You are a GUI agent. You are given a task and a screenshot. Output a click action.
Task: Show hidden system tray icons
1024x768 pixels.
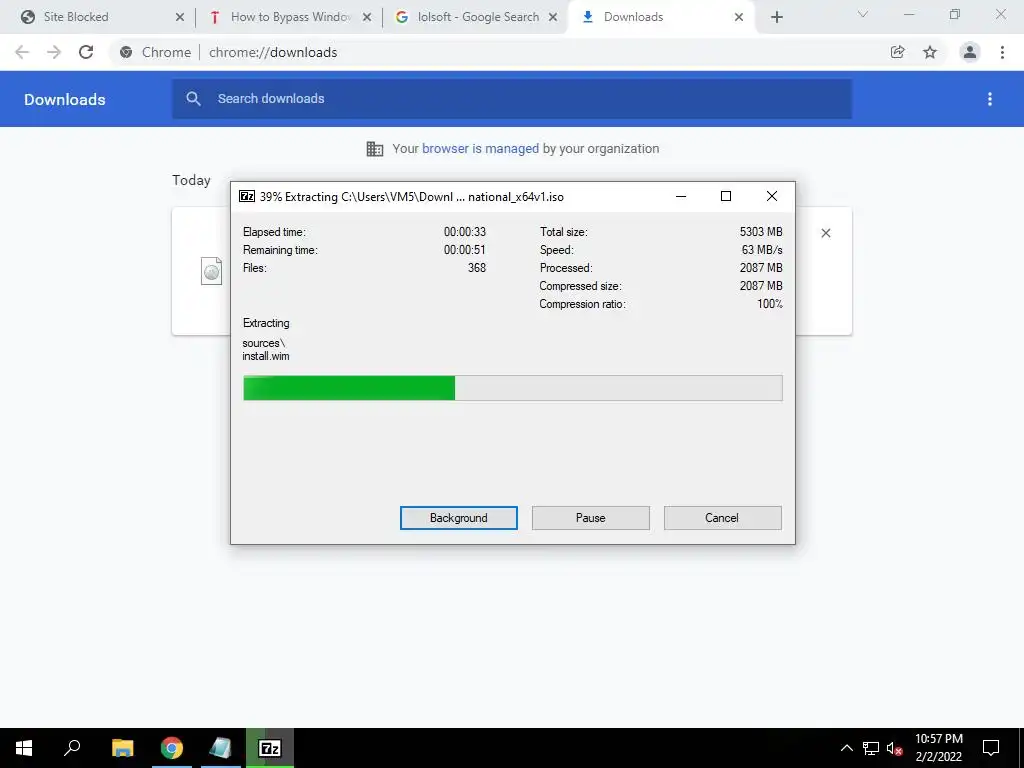(x=846, y=748)
